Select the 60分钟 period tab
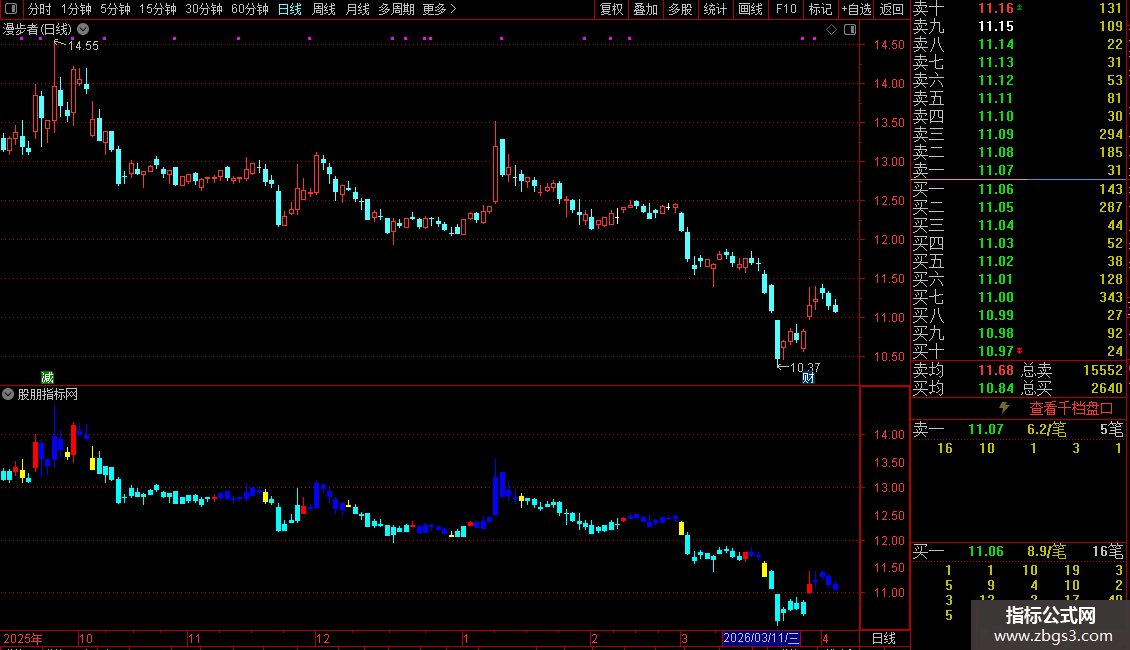This screenshot has width=1130, height=650. (x=250, y=9)
